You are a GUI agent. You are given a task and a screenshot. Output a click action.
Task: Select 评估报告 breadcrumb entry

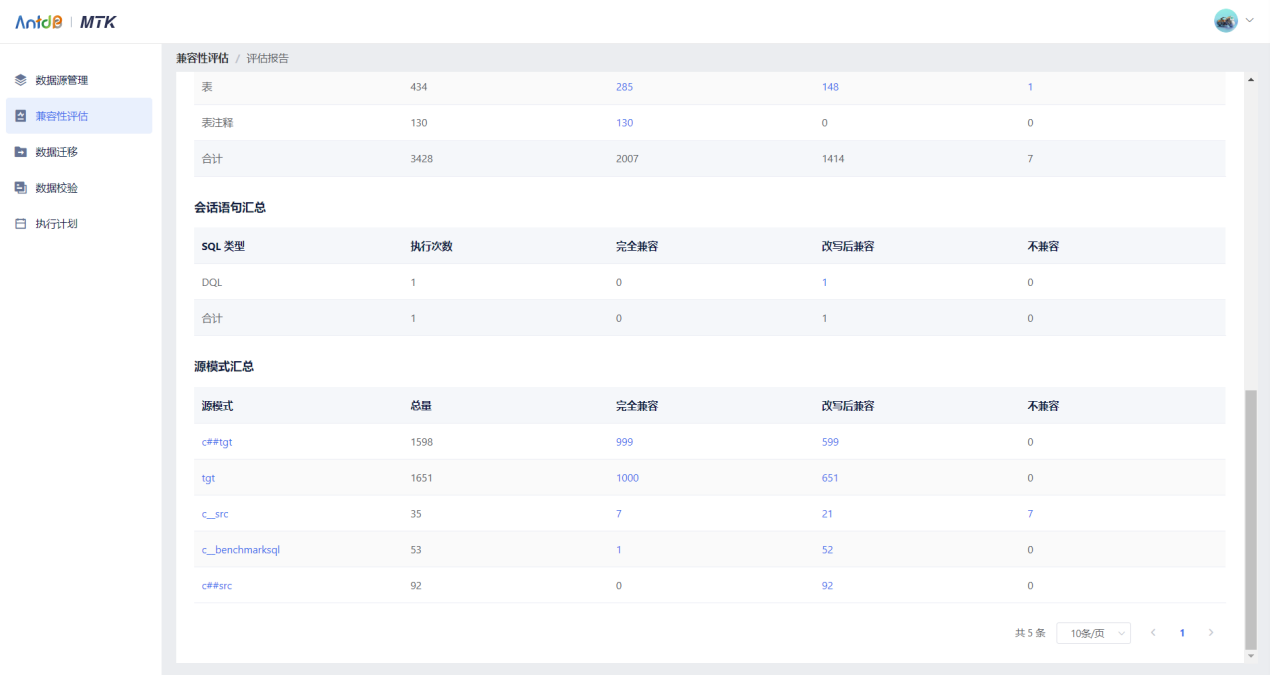click(266, 58)
